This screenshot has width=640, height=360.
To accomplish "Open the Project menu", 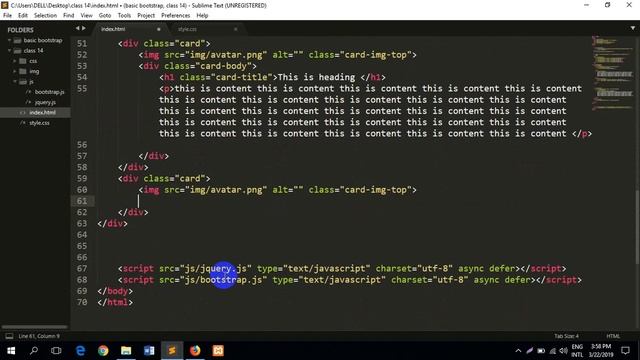I will click(146, 16).
